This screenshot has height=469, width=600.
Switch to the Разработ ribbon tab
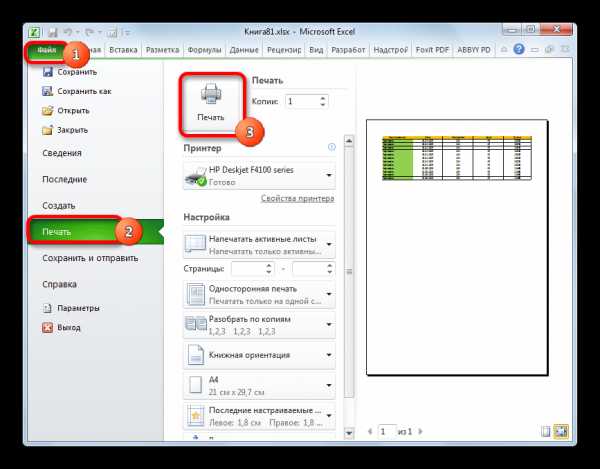coord(348,50)
